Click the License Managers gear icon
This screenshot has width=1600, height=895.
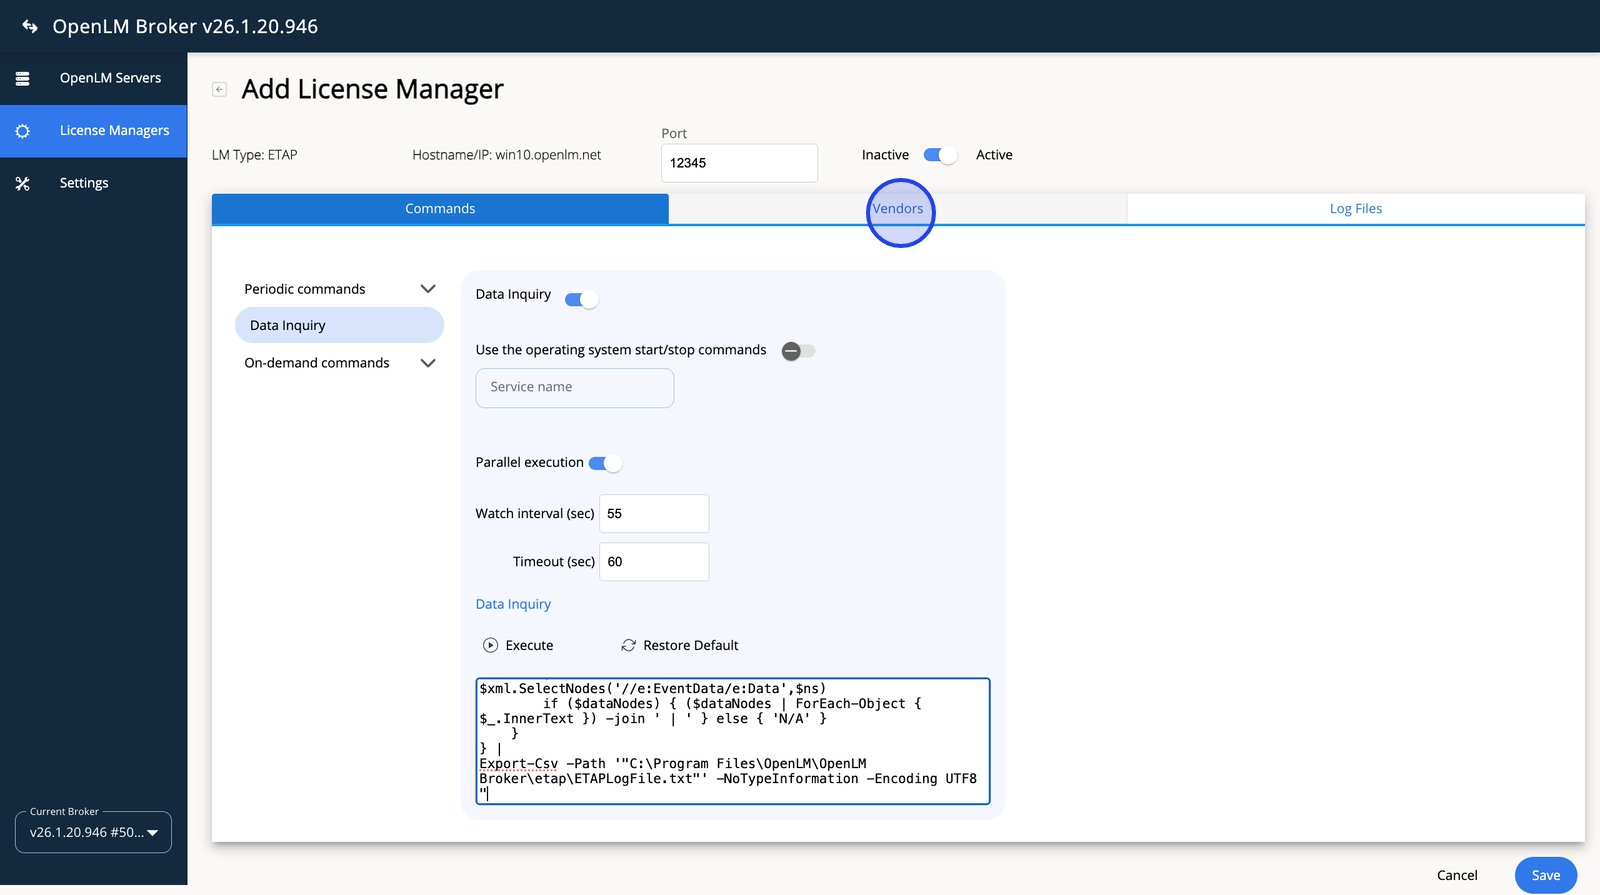22,131
